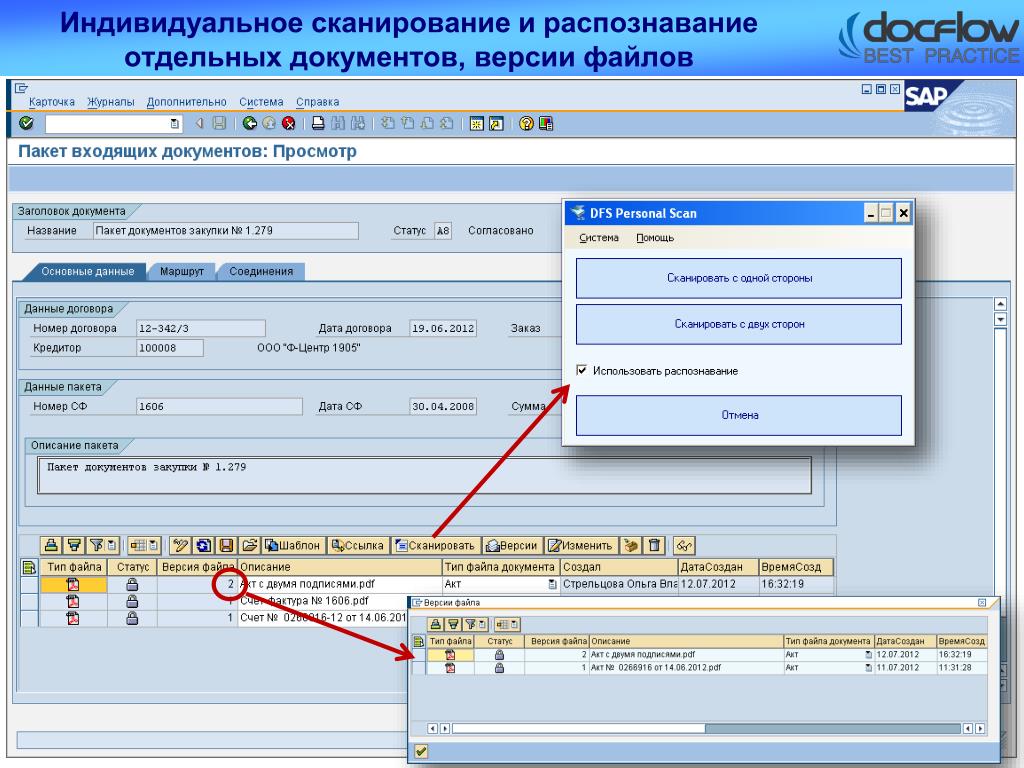Click the pencil-and-glasses display/change icon

click(x=180, y=545)
